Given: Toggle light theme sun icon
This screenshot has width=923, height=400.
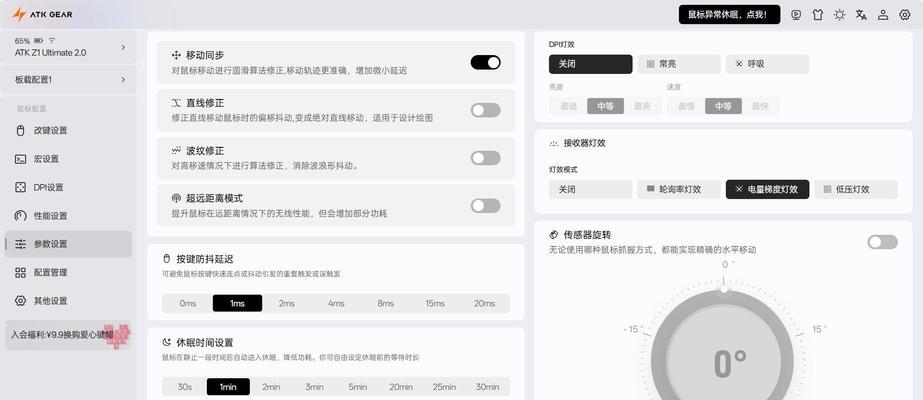Looking at the screenshot, I should (x=839, y=15).
